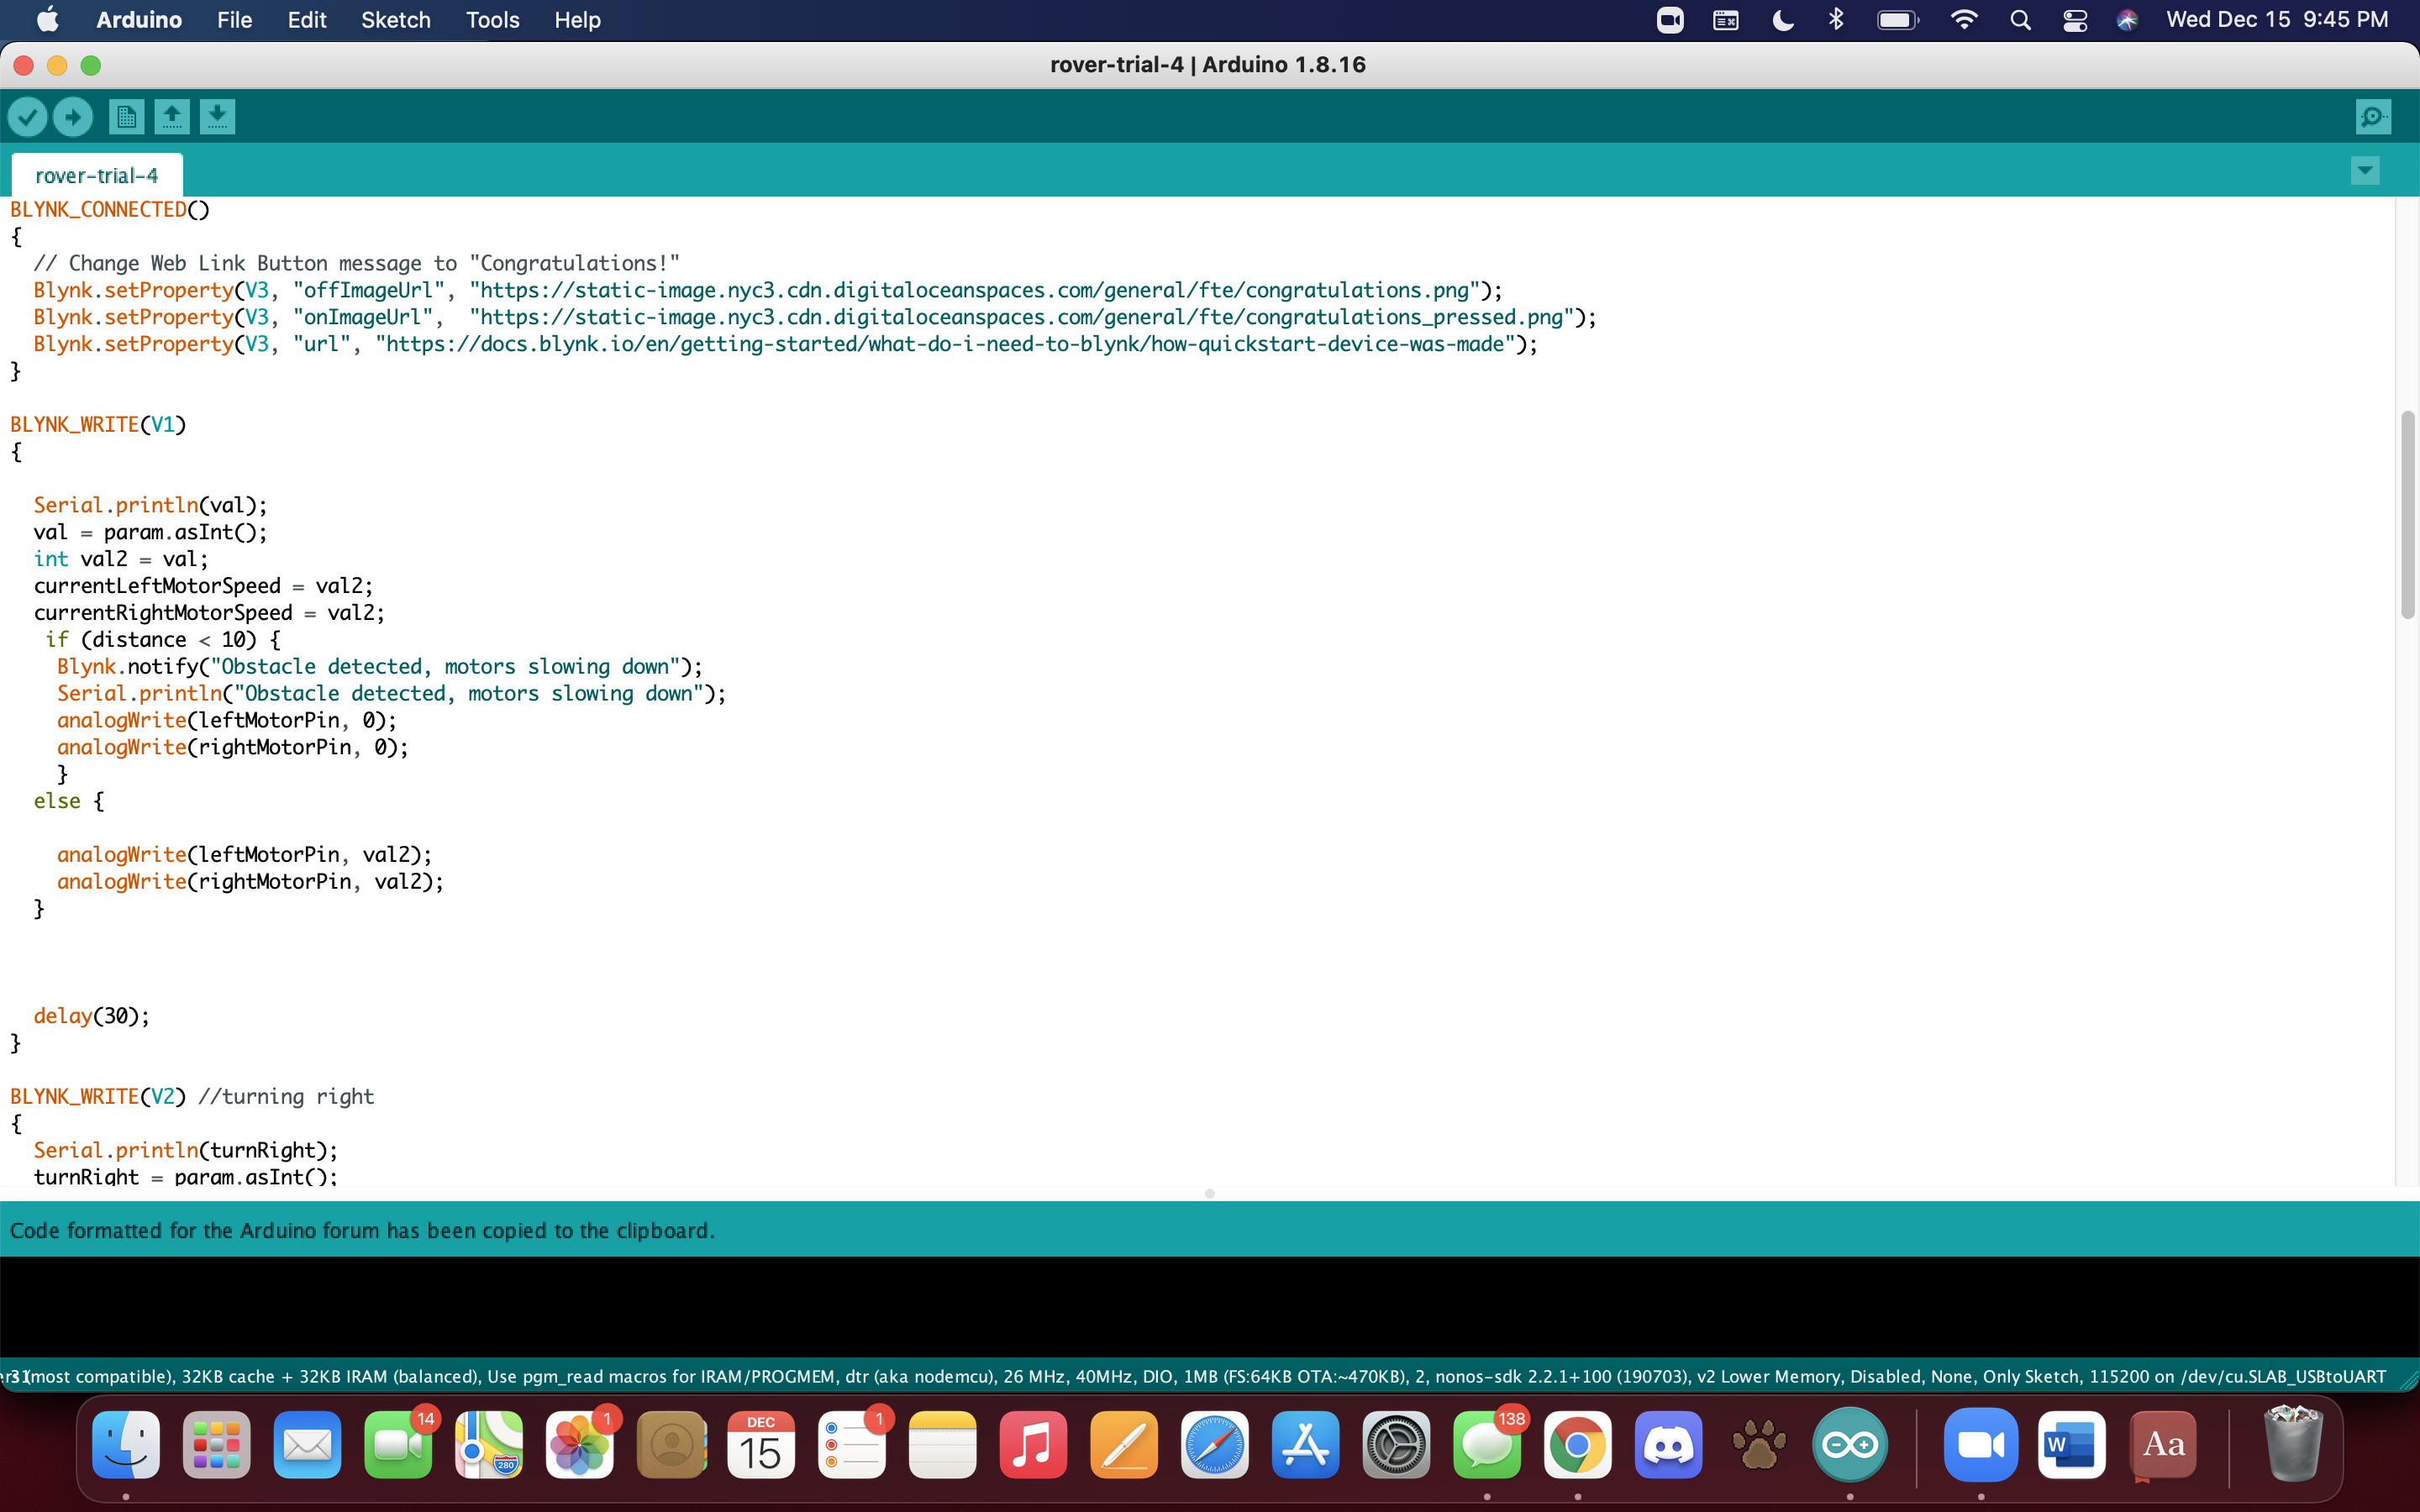Screen dimensions: 2420x1512
Task: Toggle Do Not Disturb moon icon
Action: [x=1782, y=20]
